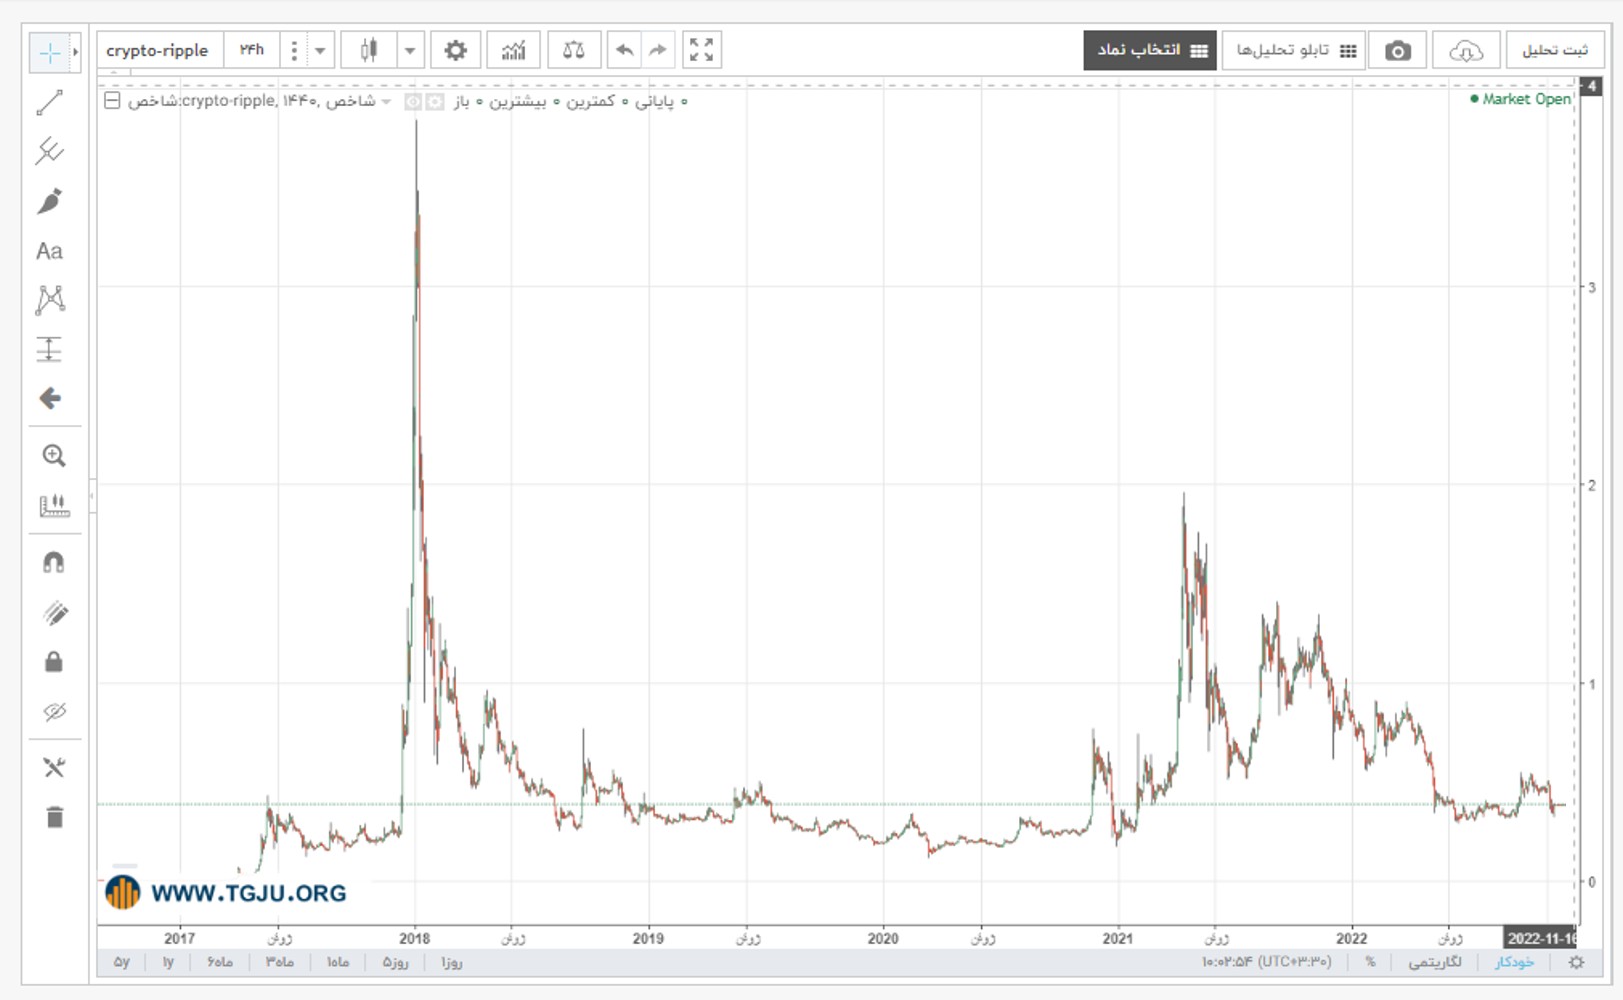Select the Aa text annotation tool
1623x1000 pixels.
[50, 251]
